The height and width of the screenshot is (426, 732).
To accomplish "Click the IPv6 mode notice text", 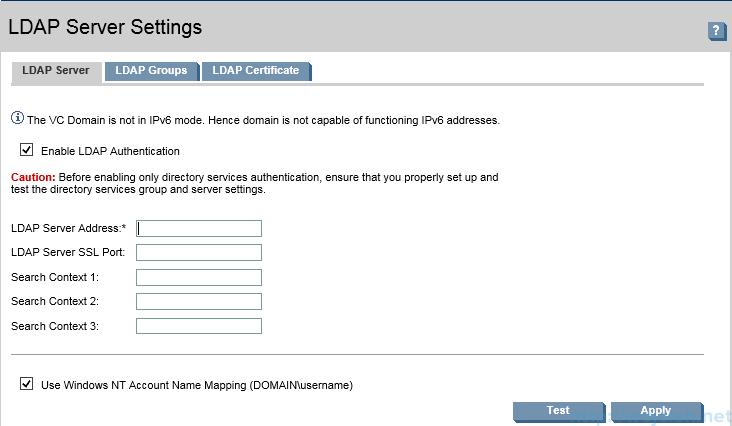I will pyautogui.click(x=263, y=120).
